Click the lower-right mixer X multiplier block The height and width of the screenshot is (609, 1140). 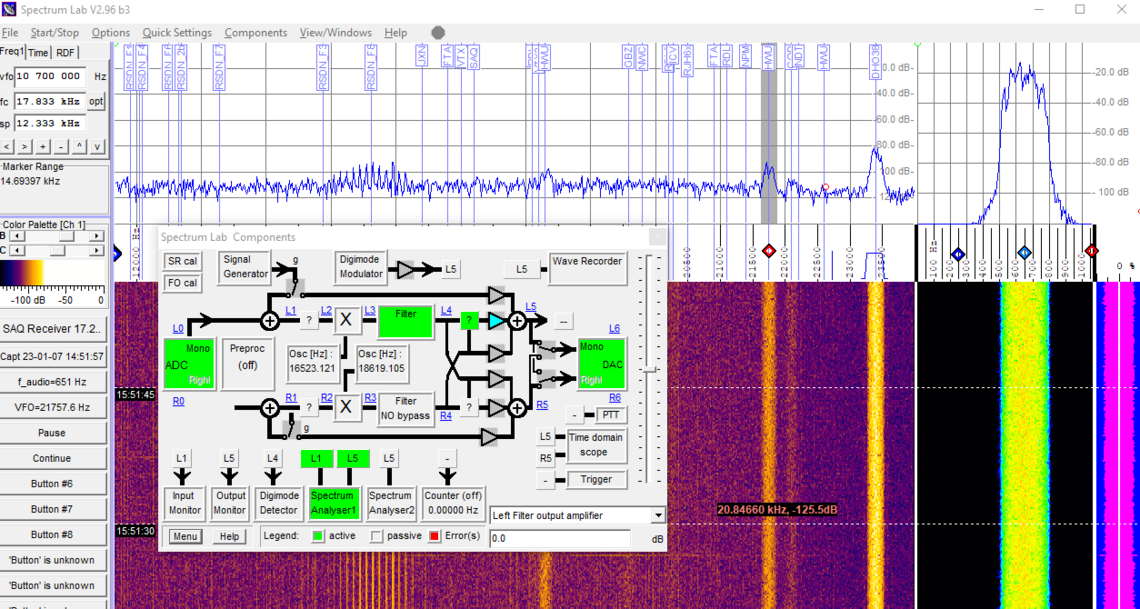coord(346,408)
